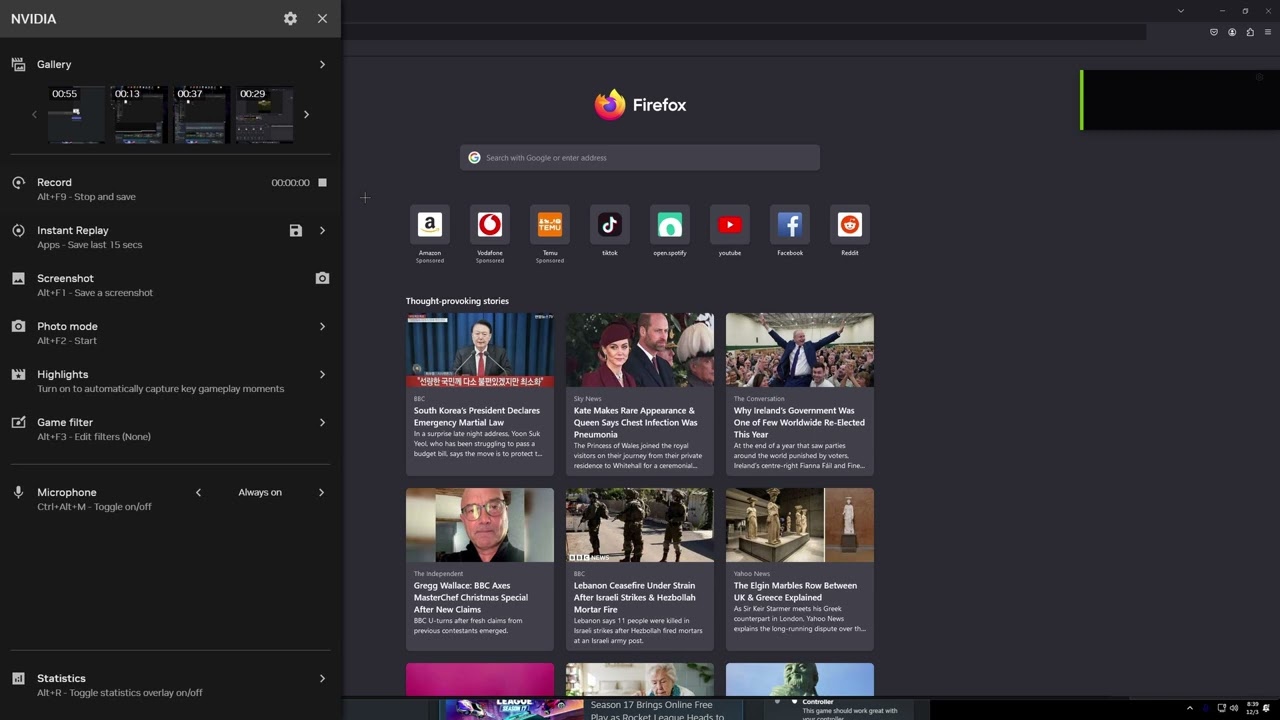This screenshot has height=720, width=1280.
Task: Click the Always on microphone value
Action: click(260, 492)
